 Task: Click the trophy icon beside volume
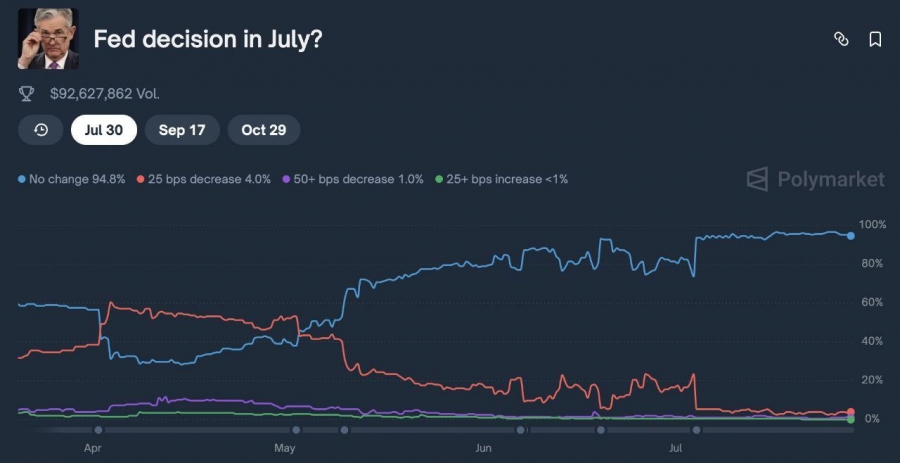(26, 94)
